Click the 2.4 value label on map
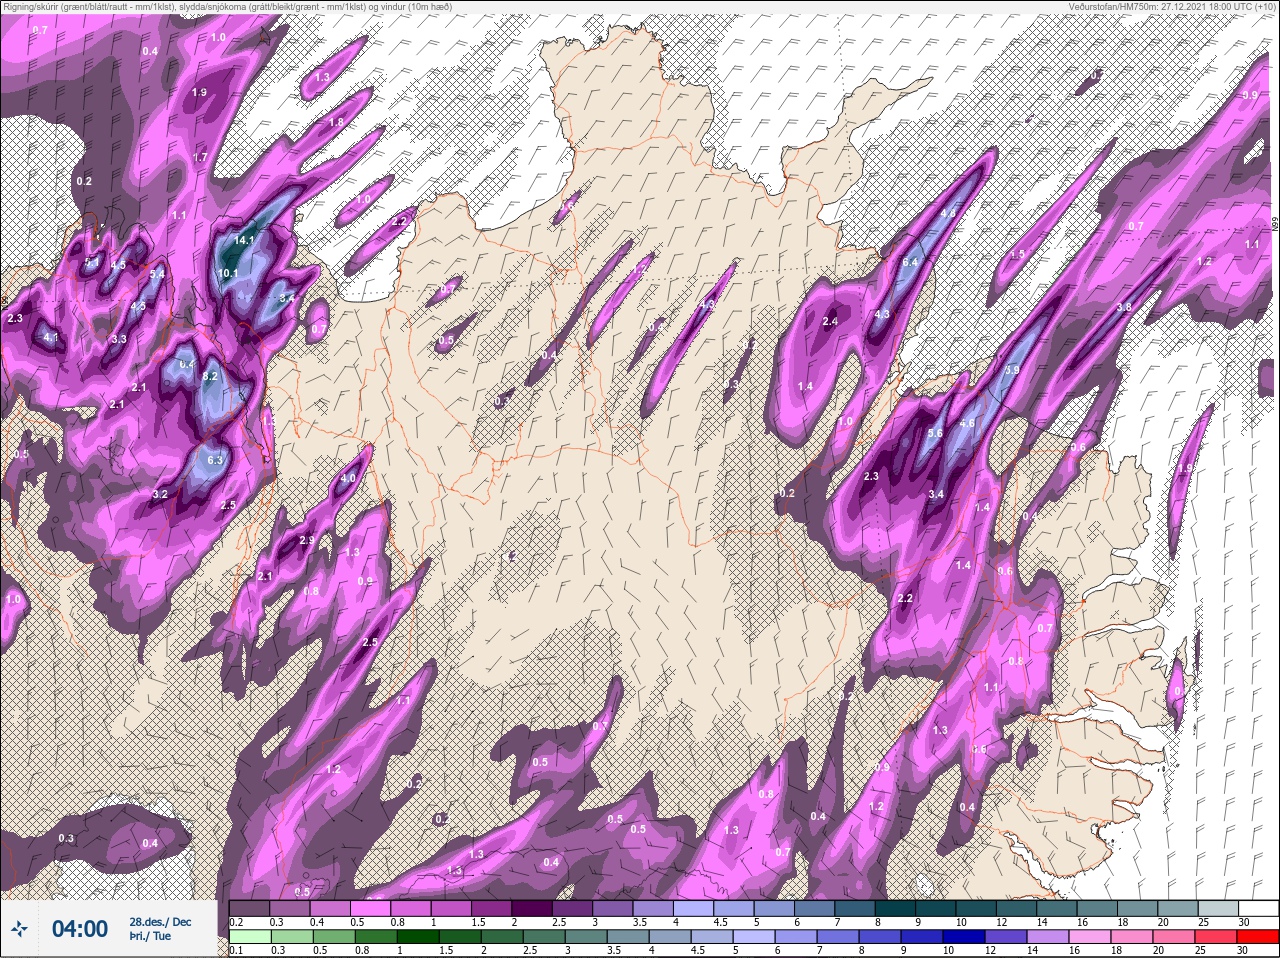 [830, 322]
